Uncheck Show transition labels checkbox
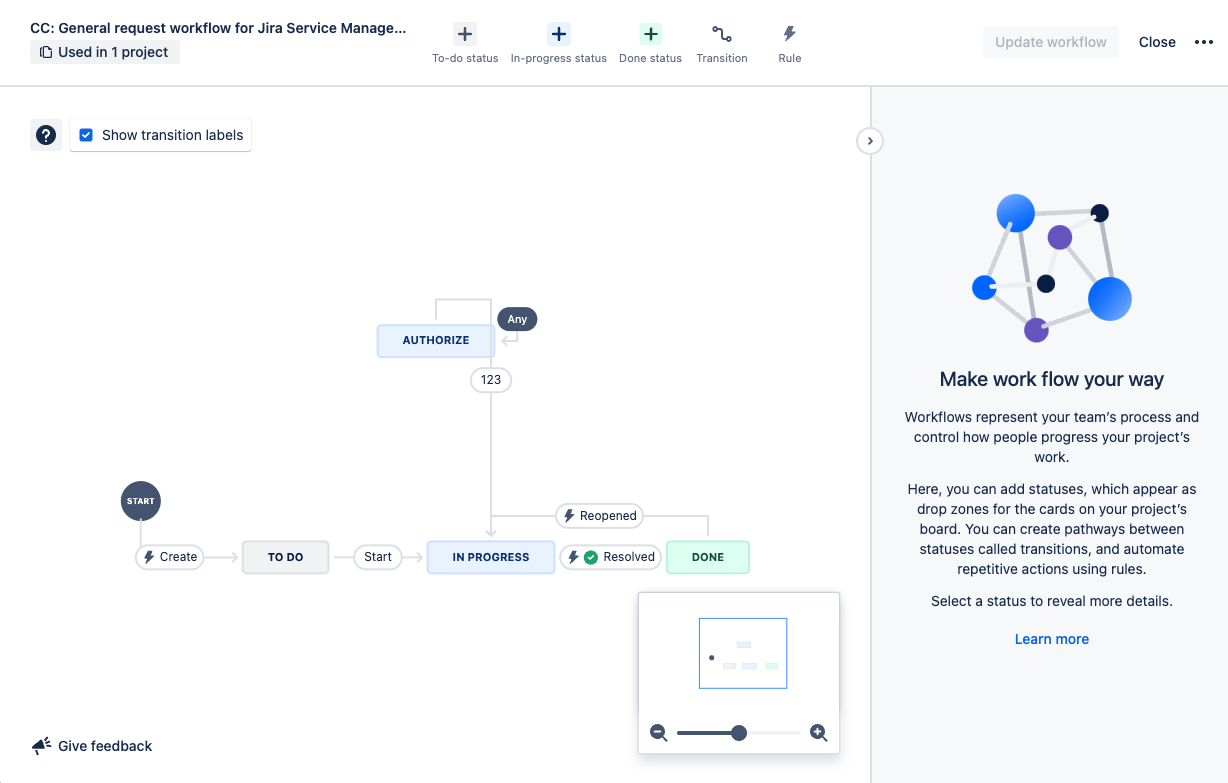The height and width of the screenshot is (783, 1228). coord(87,135)
